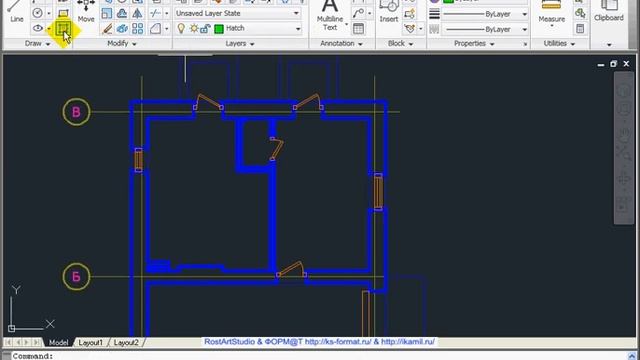The width and height of the screenshot is (640, 360).
Task: Select the Array tool with four squares
Action: (x=138, y=29)
